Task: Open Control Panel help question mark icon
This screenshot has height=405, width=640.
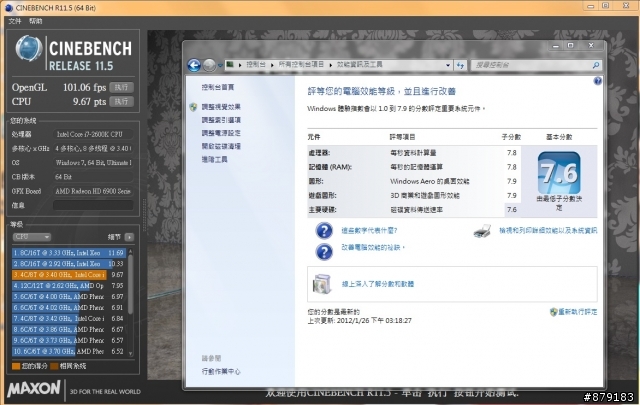Action: pos(598,81)
